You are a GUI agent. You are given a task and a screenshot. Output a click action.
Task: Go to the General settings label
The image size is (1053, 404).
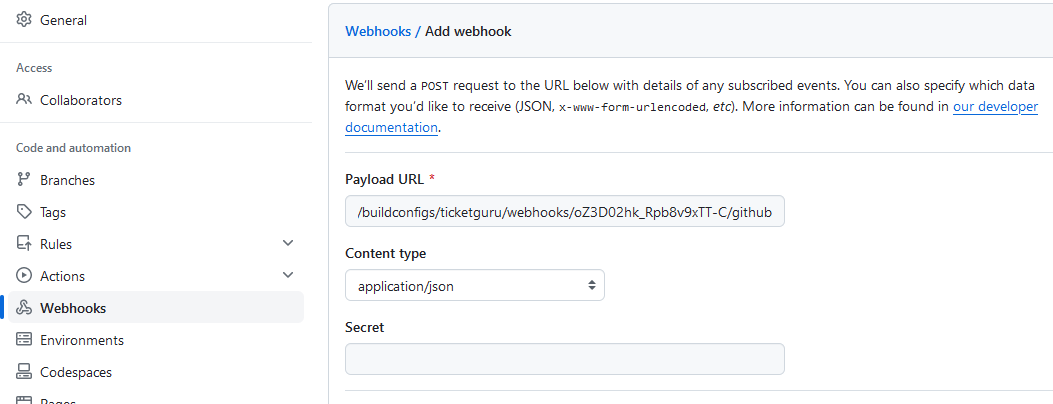pos(63,20)
